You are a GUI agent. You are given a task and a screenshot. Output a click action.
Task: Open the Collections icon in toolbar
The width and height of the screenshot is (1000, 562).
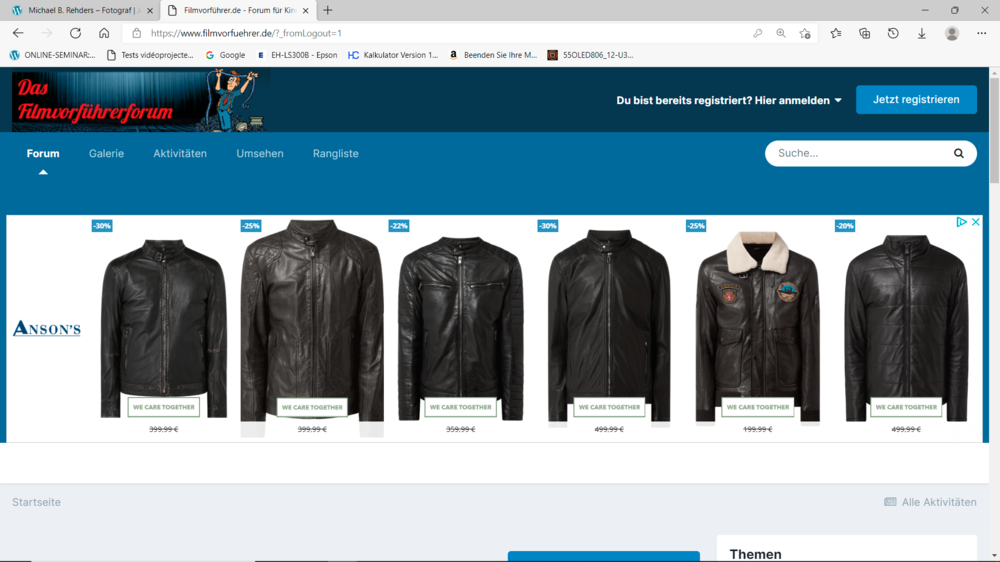click(864, 33)
